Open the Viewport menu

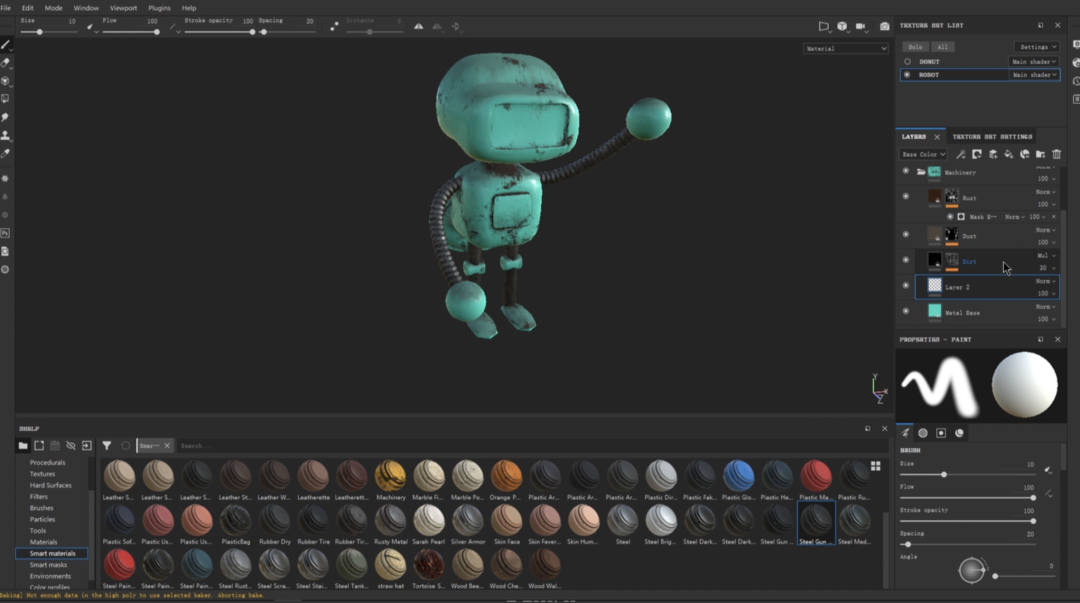pos(123,8)
